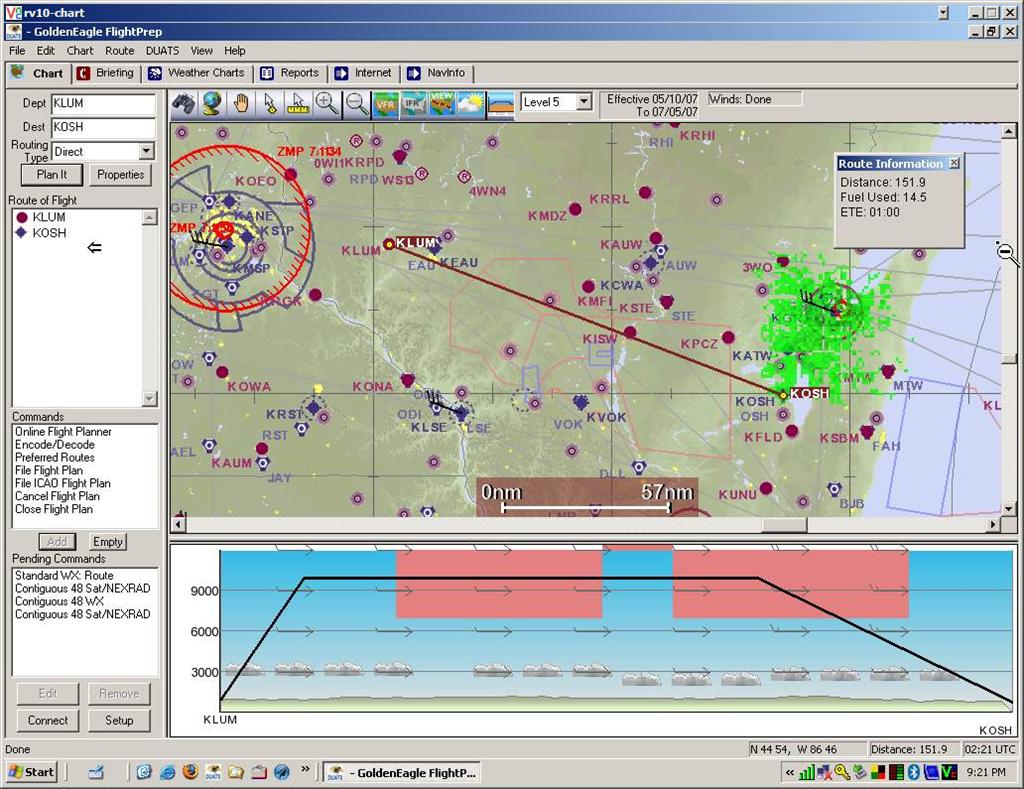Image resolution: width=1024 pixels, height=789 pixels.
Task: Click map horizontal scroll left arrow
Action: point(178,524)
